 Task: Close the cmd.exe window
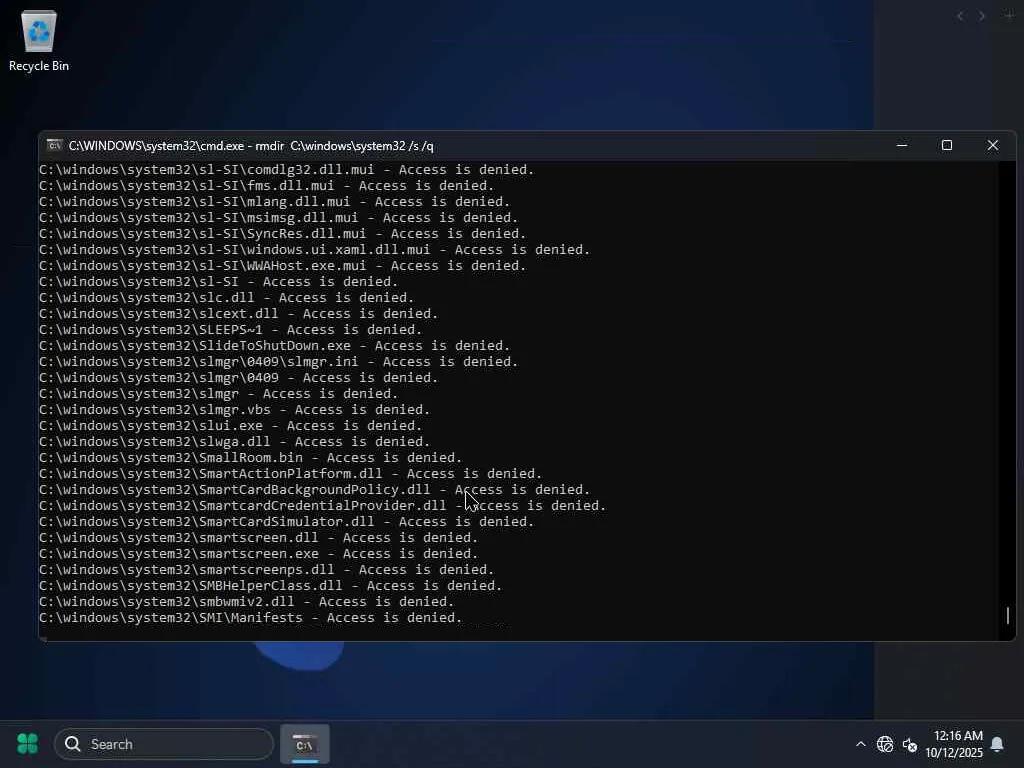tap(993, 145)
